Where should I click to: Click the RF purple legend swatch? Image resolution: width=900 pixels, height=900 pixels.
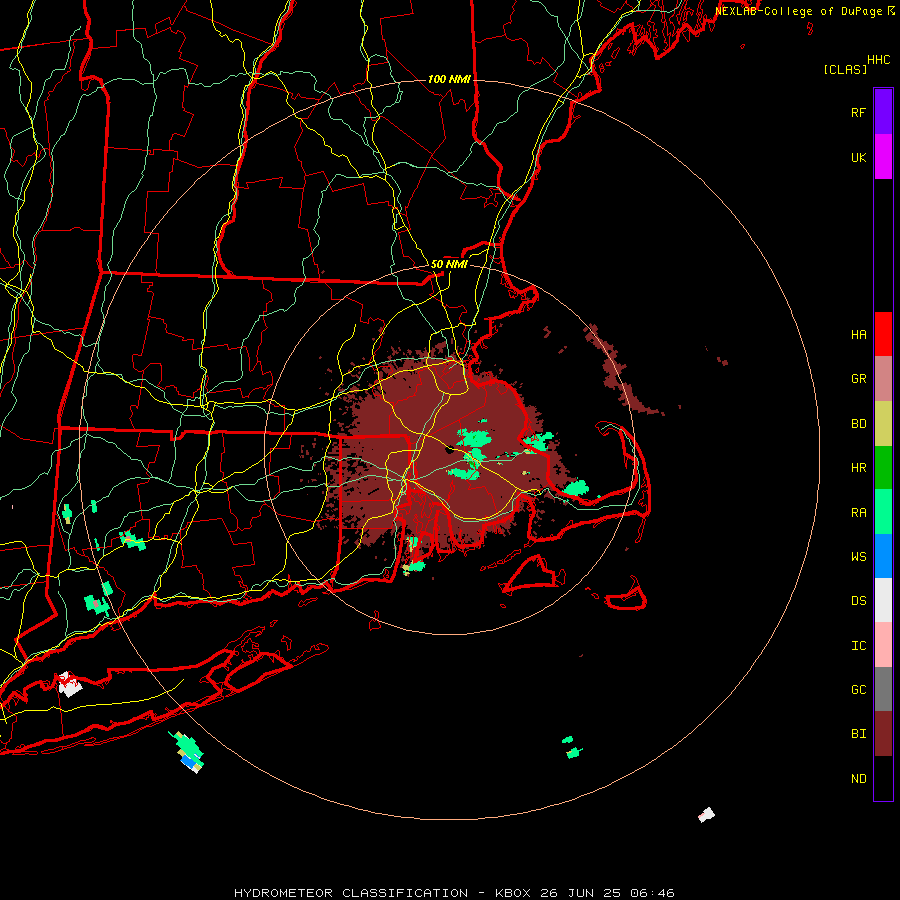coord(883,112)
